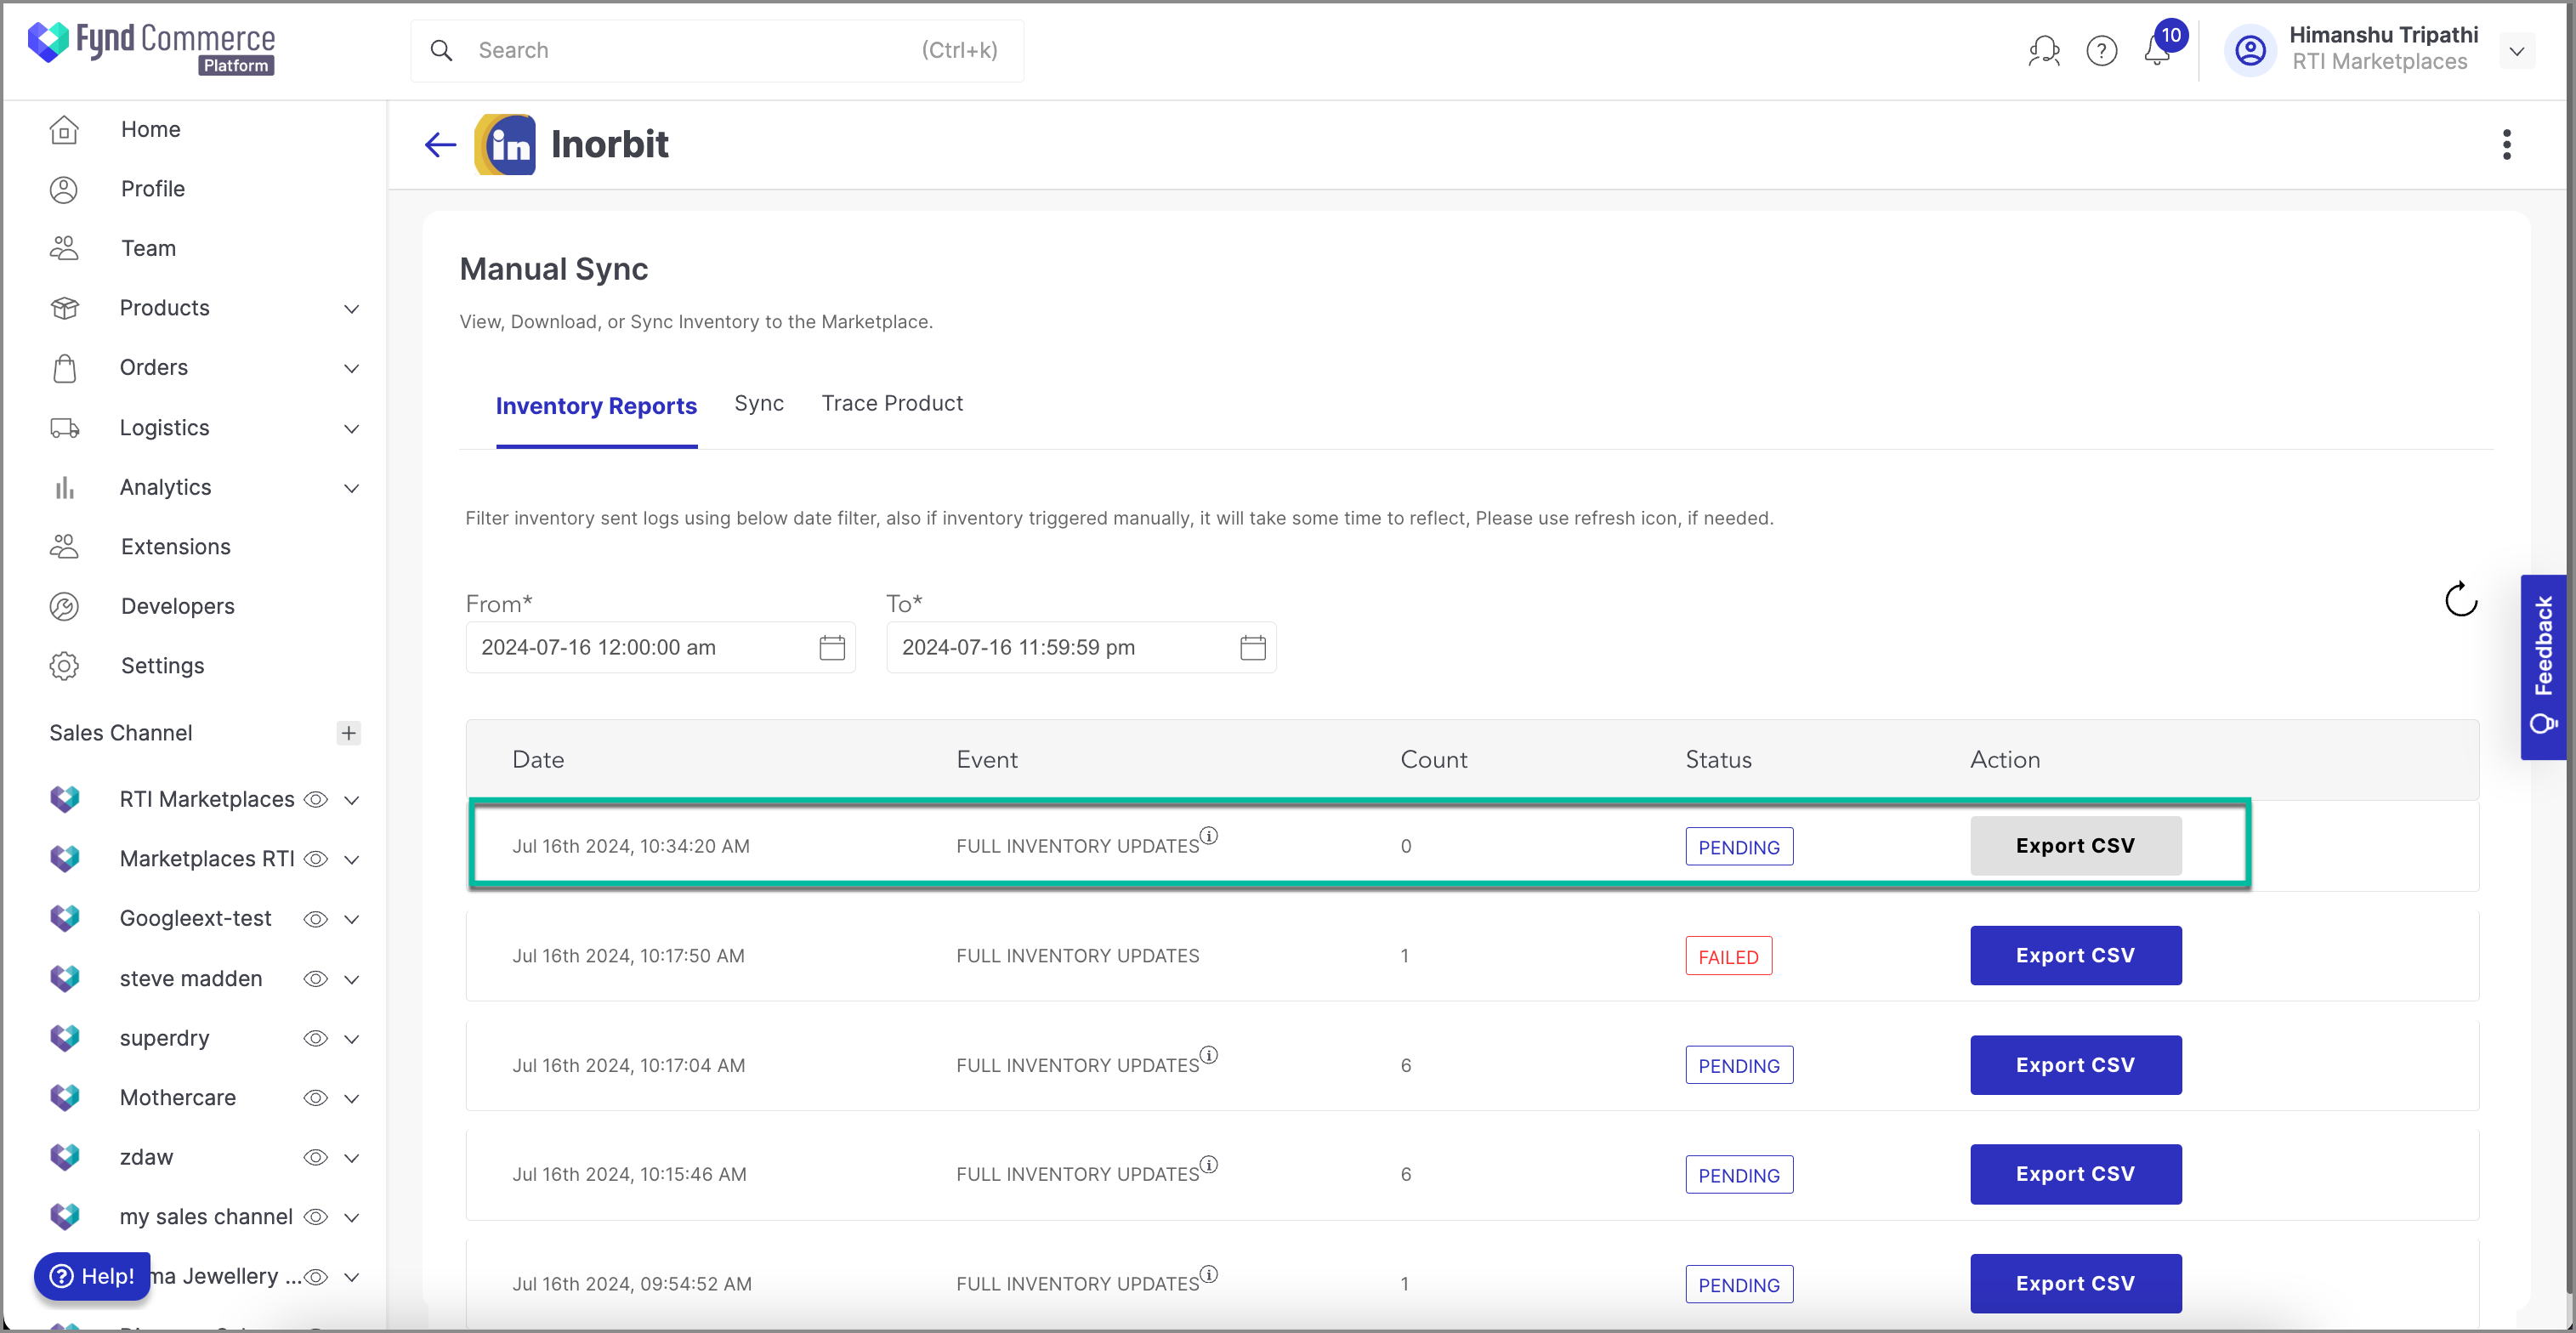Export CSV for 10:17:50 AM failed row
The height and width of the screenshot is (1333, 2576).
(2075, 955)
